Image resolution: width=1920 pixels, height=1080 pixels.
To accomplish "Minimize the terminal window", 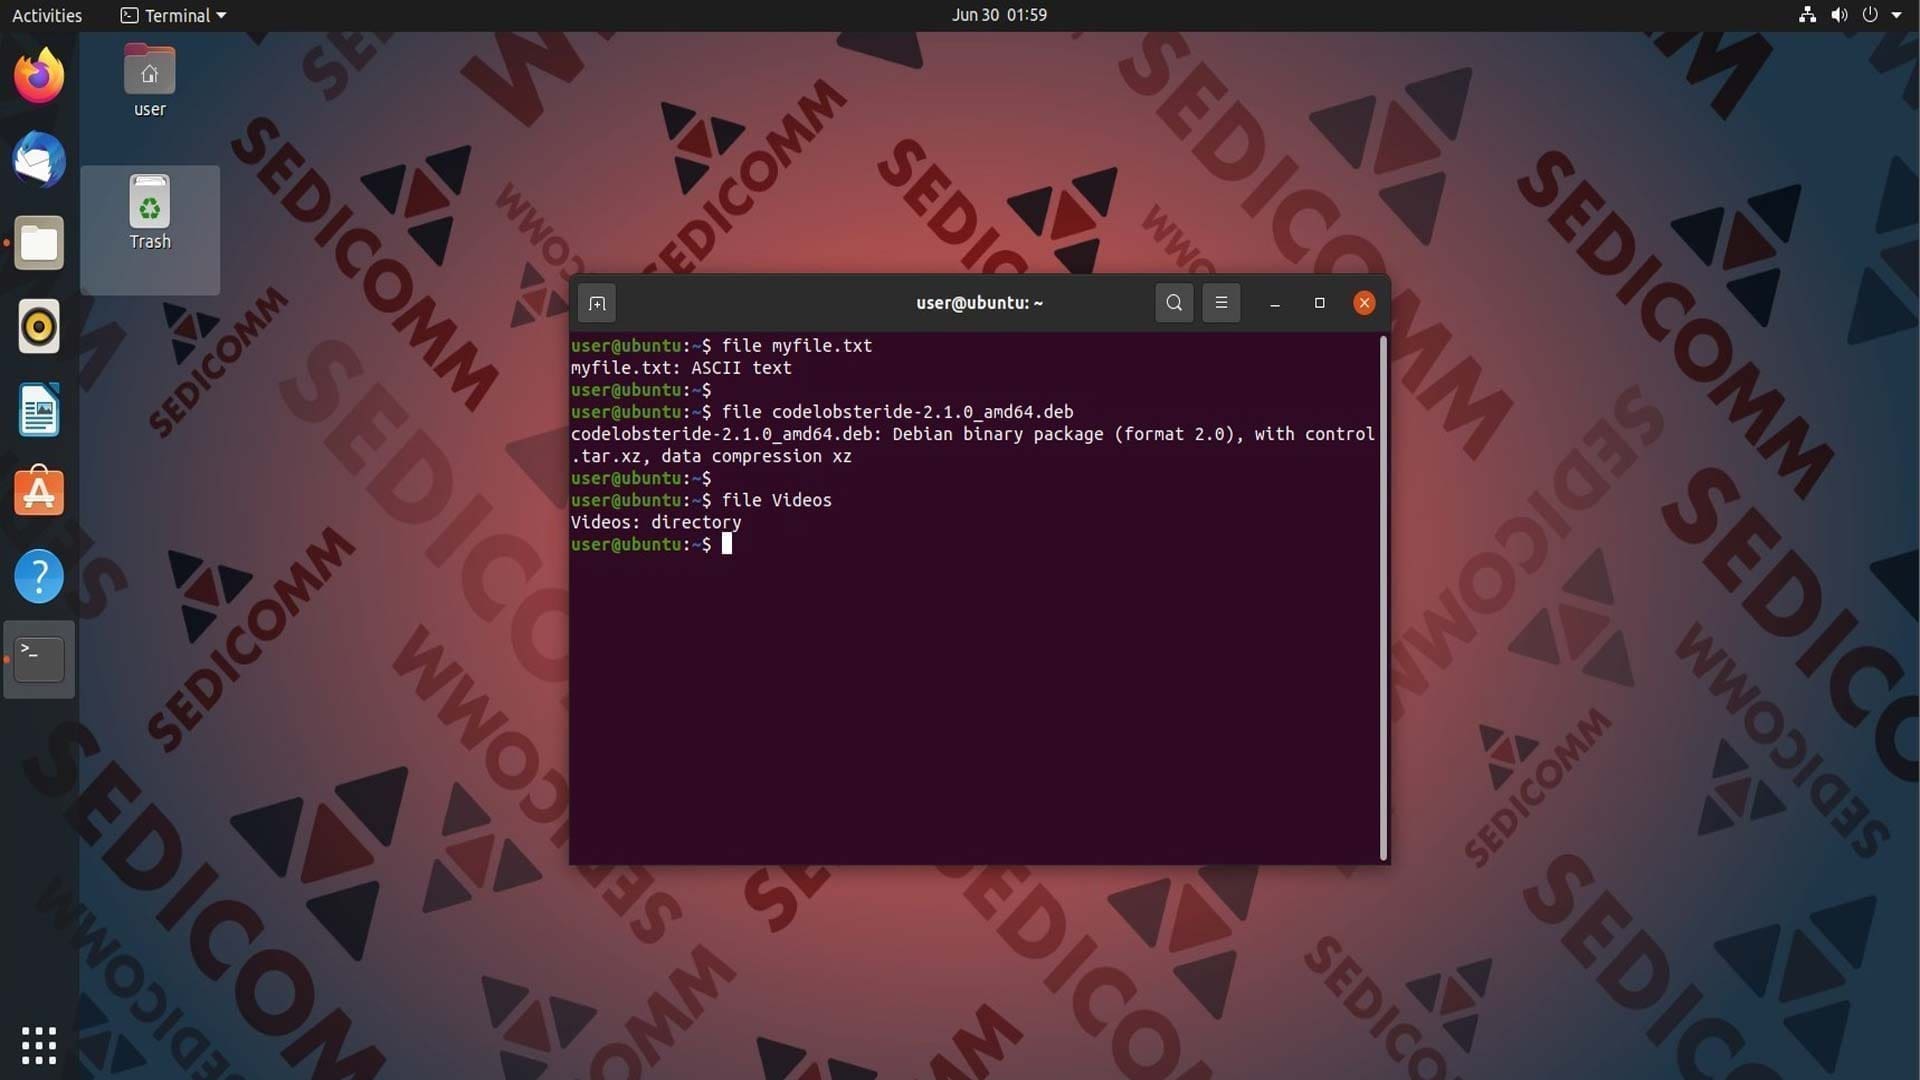I will click(1275, 303).
